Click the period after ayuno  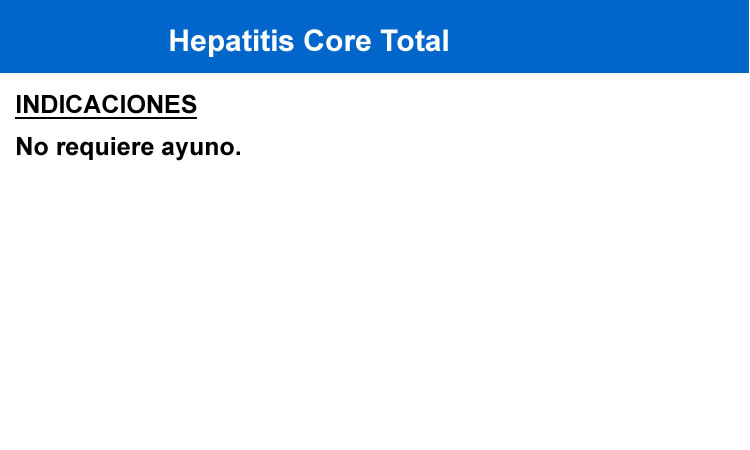(237, 153)
